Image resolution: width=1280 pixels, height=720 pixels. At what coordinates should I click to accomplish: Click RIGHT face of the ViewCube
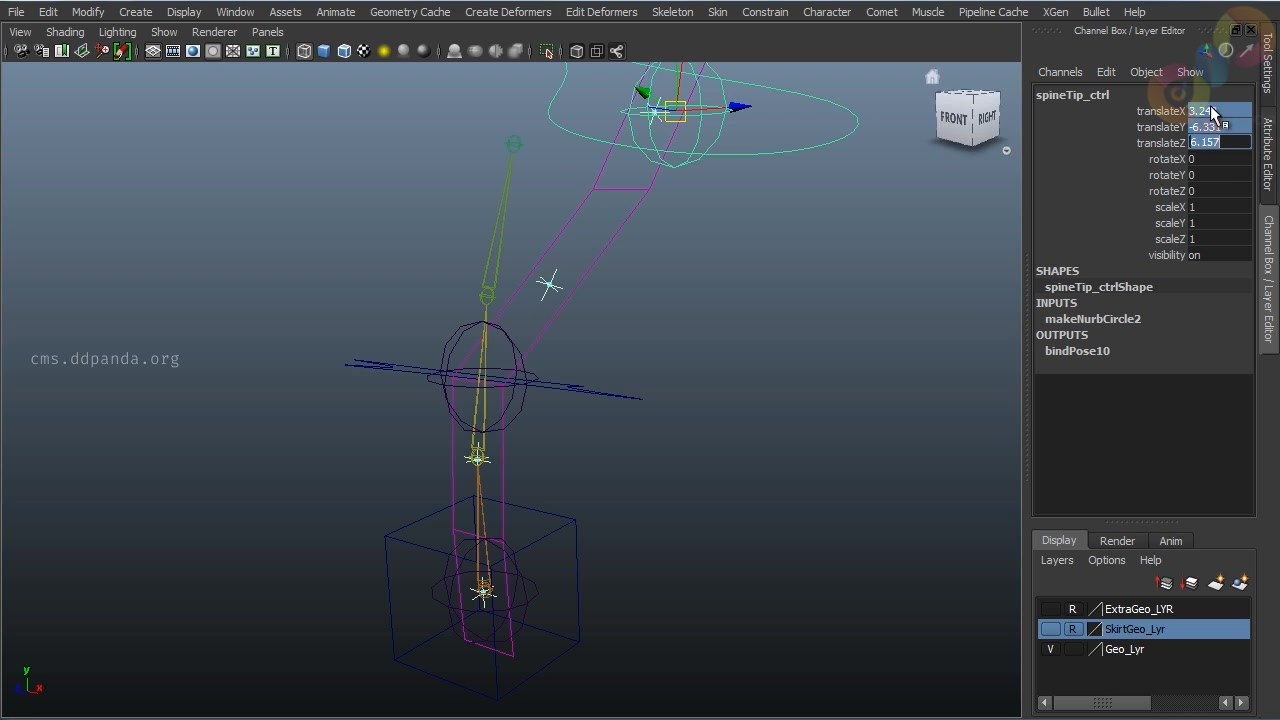pyautogui.click(x=987, y=117)
